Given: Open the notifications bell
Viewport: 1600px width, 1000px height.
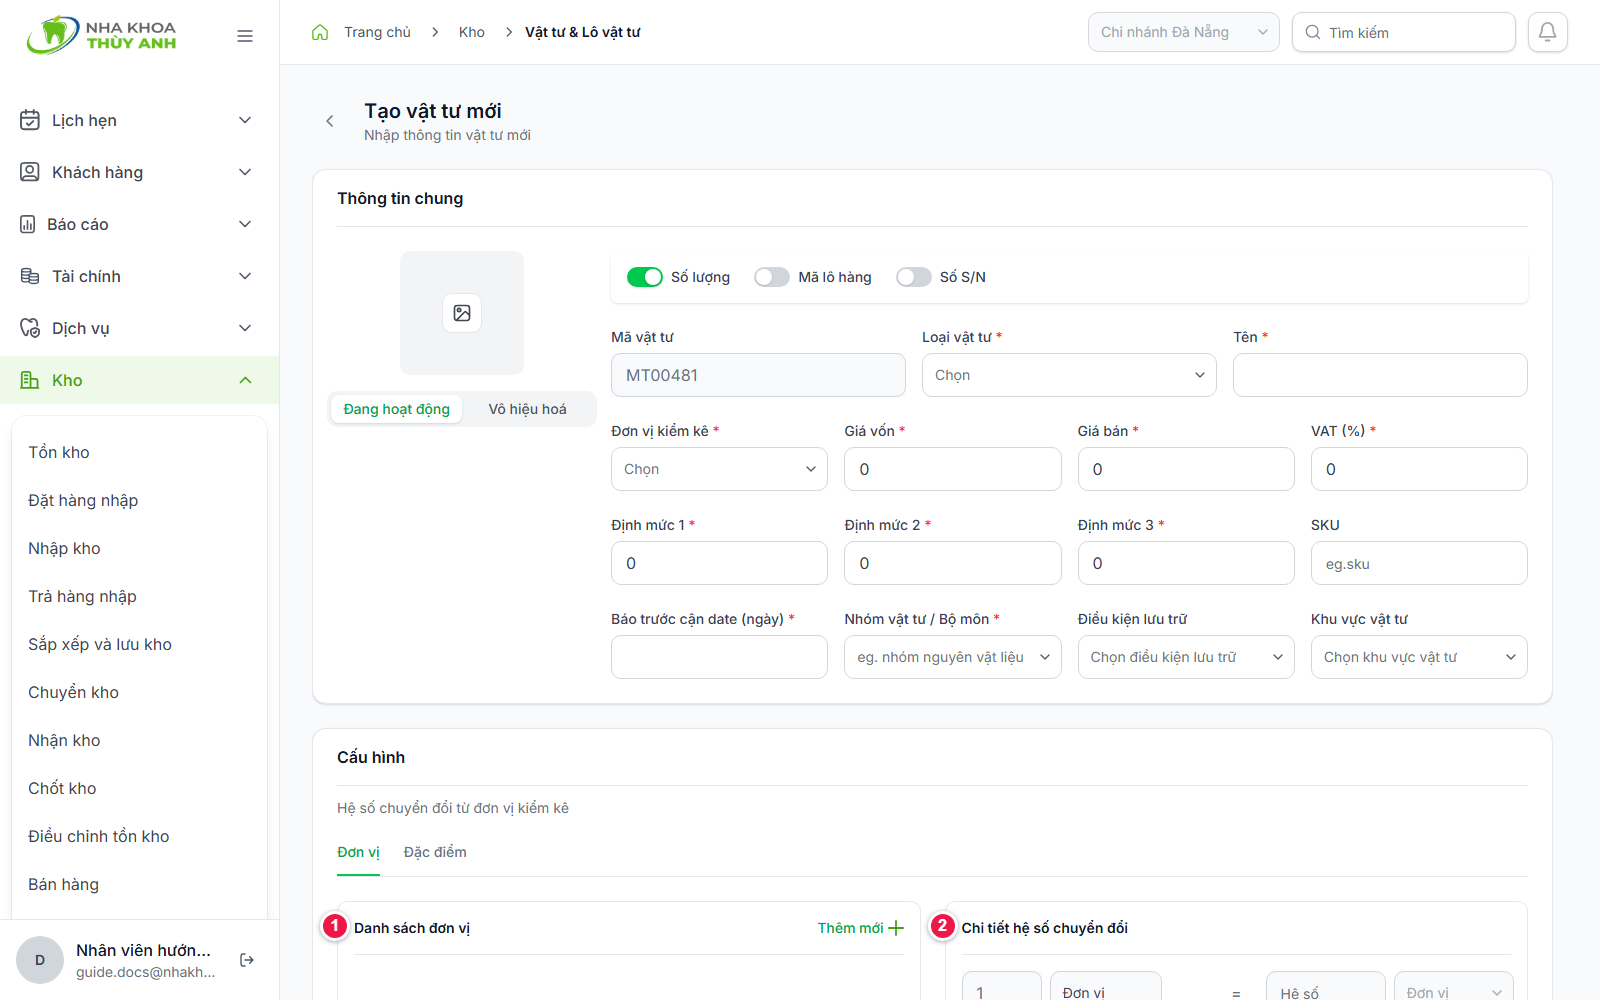Looking at the screenshot, I should [x=1547, y=32].
